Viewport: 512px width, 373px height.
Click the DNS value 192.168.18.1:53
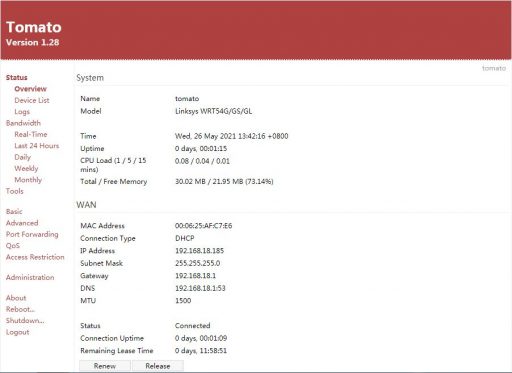(200, 288)
